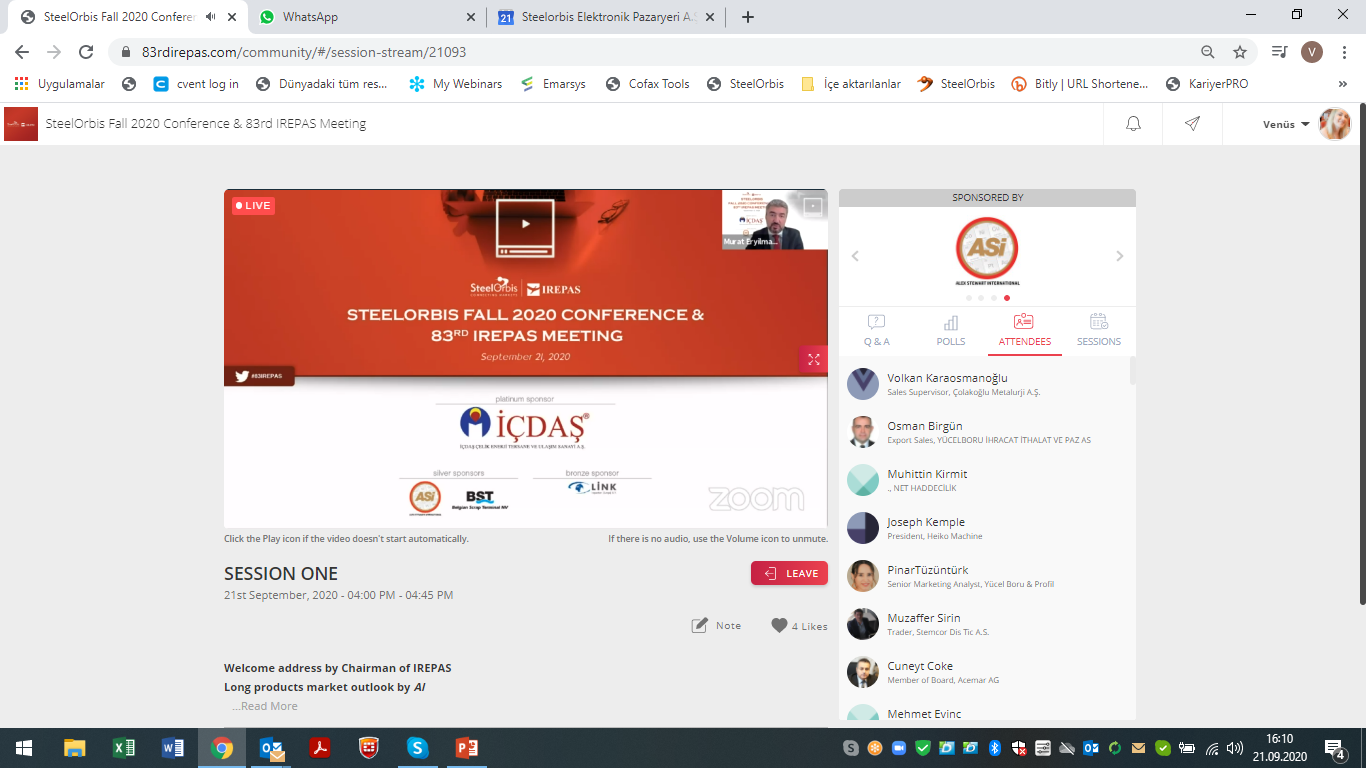Switch to the Polls tab
The height and width of the screenshot is (768, 1366).
pyautogui.click(x=950, y=330)
